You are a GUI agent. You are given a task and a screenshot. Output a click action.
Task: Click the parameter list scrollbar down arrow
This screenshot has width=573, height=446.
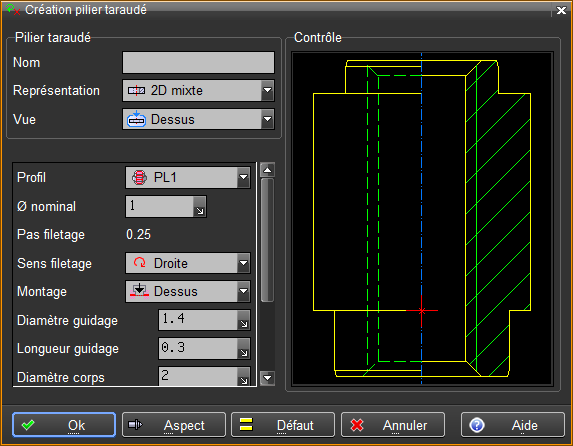(267, 378)
